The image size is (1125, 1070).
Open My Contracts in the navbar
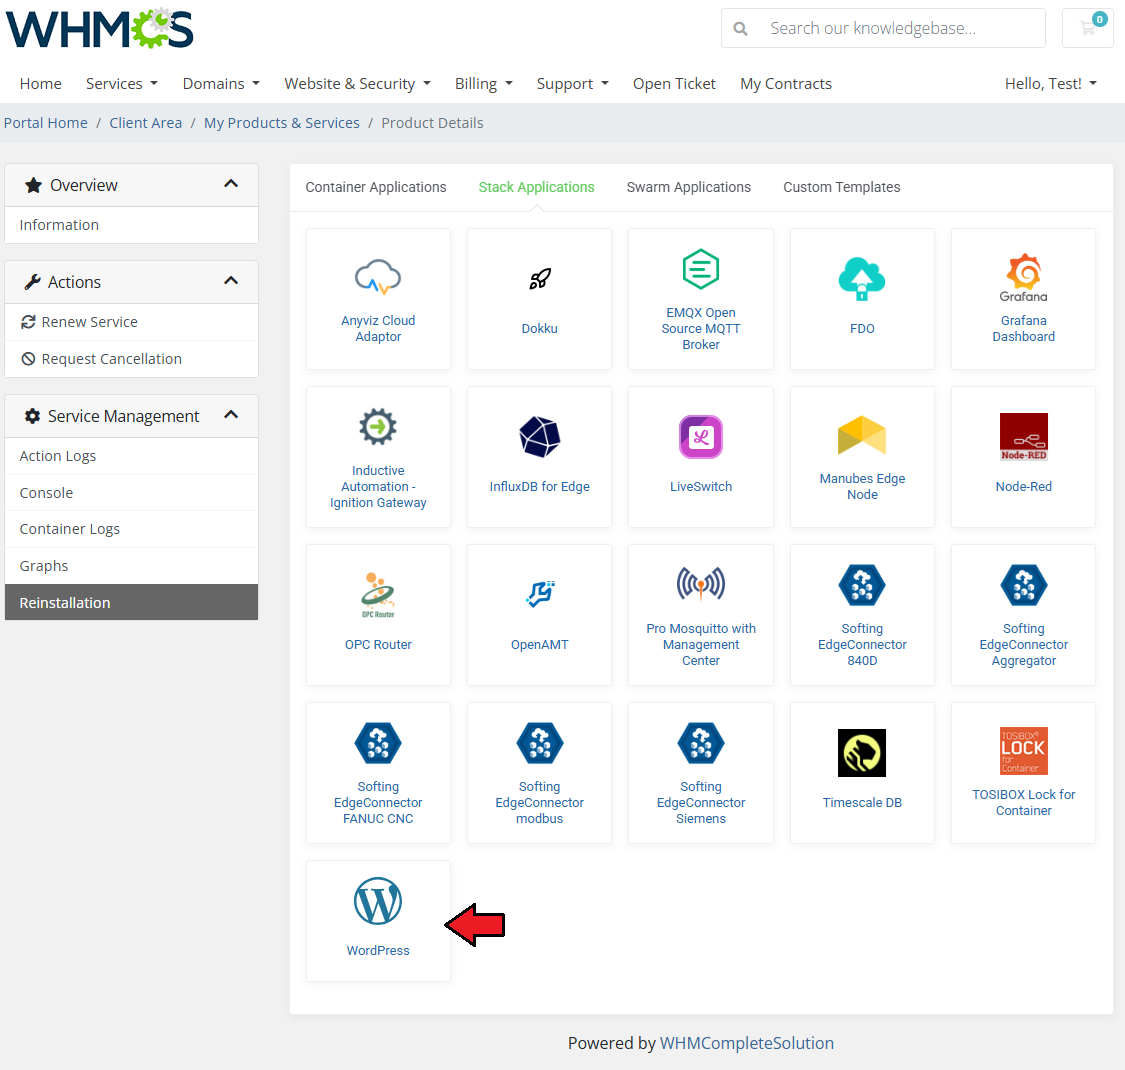click(786, 84)
